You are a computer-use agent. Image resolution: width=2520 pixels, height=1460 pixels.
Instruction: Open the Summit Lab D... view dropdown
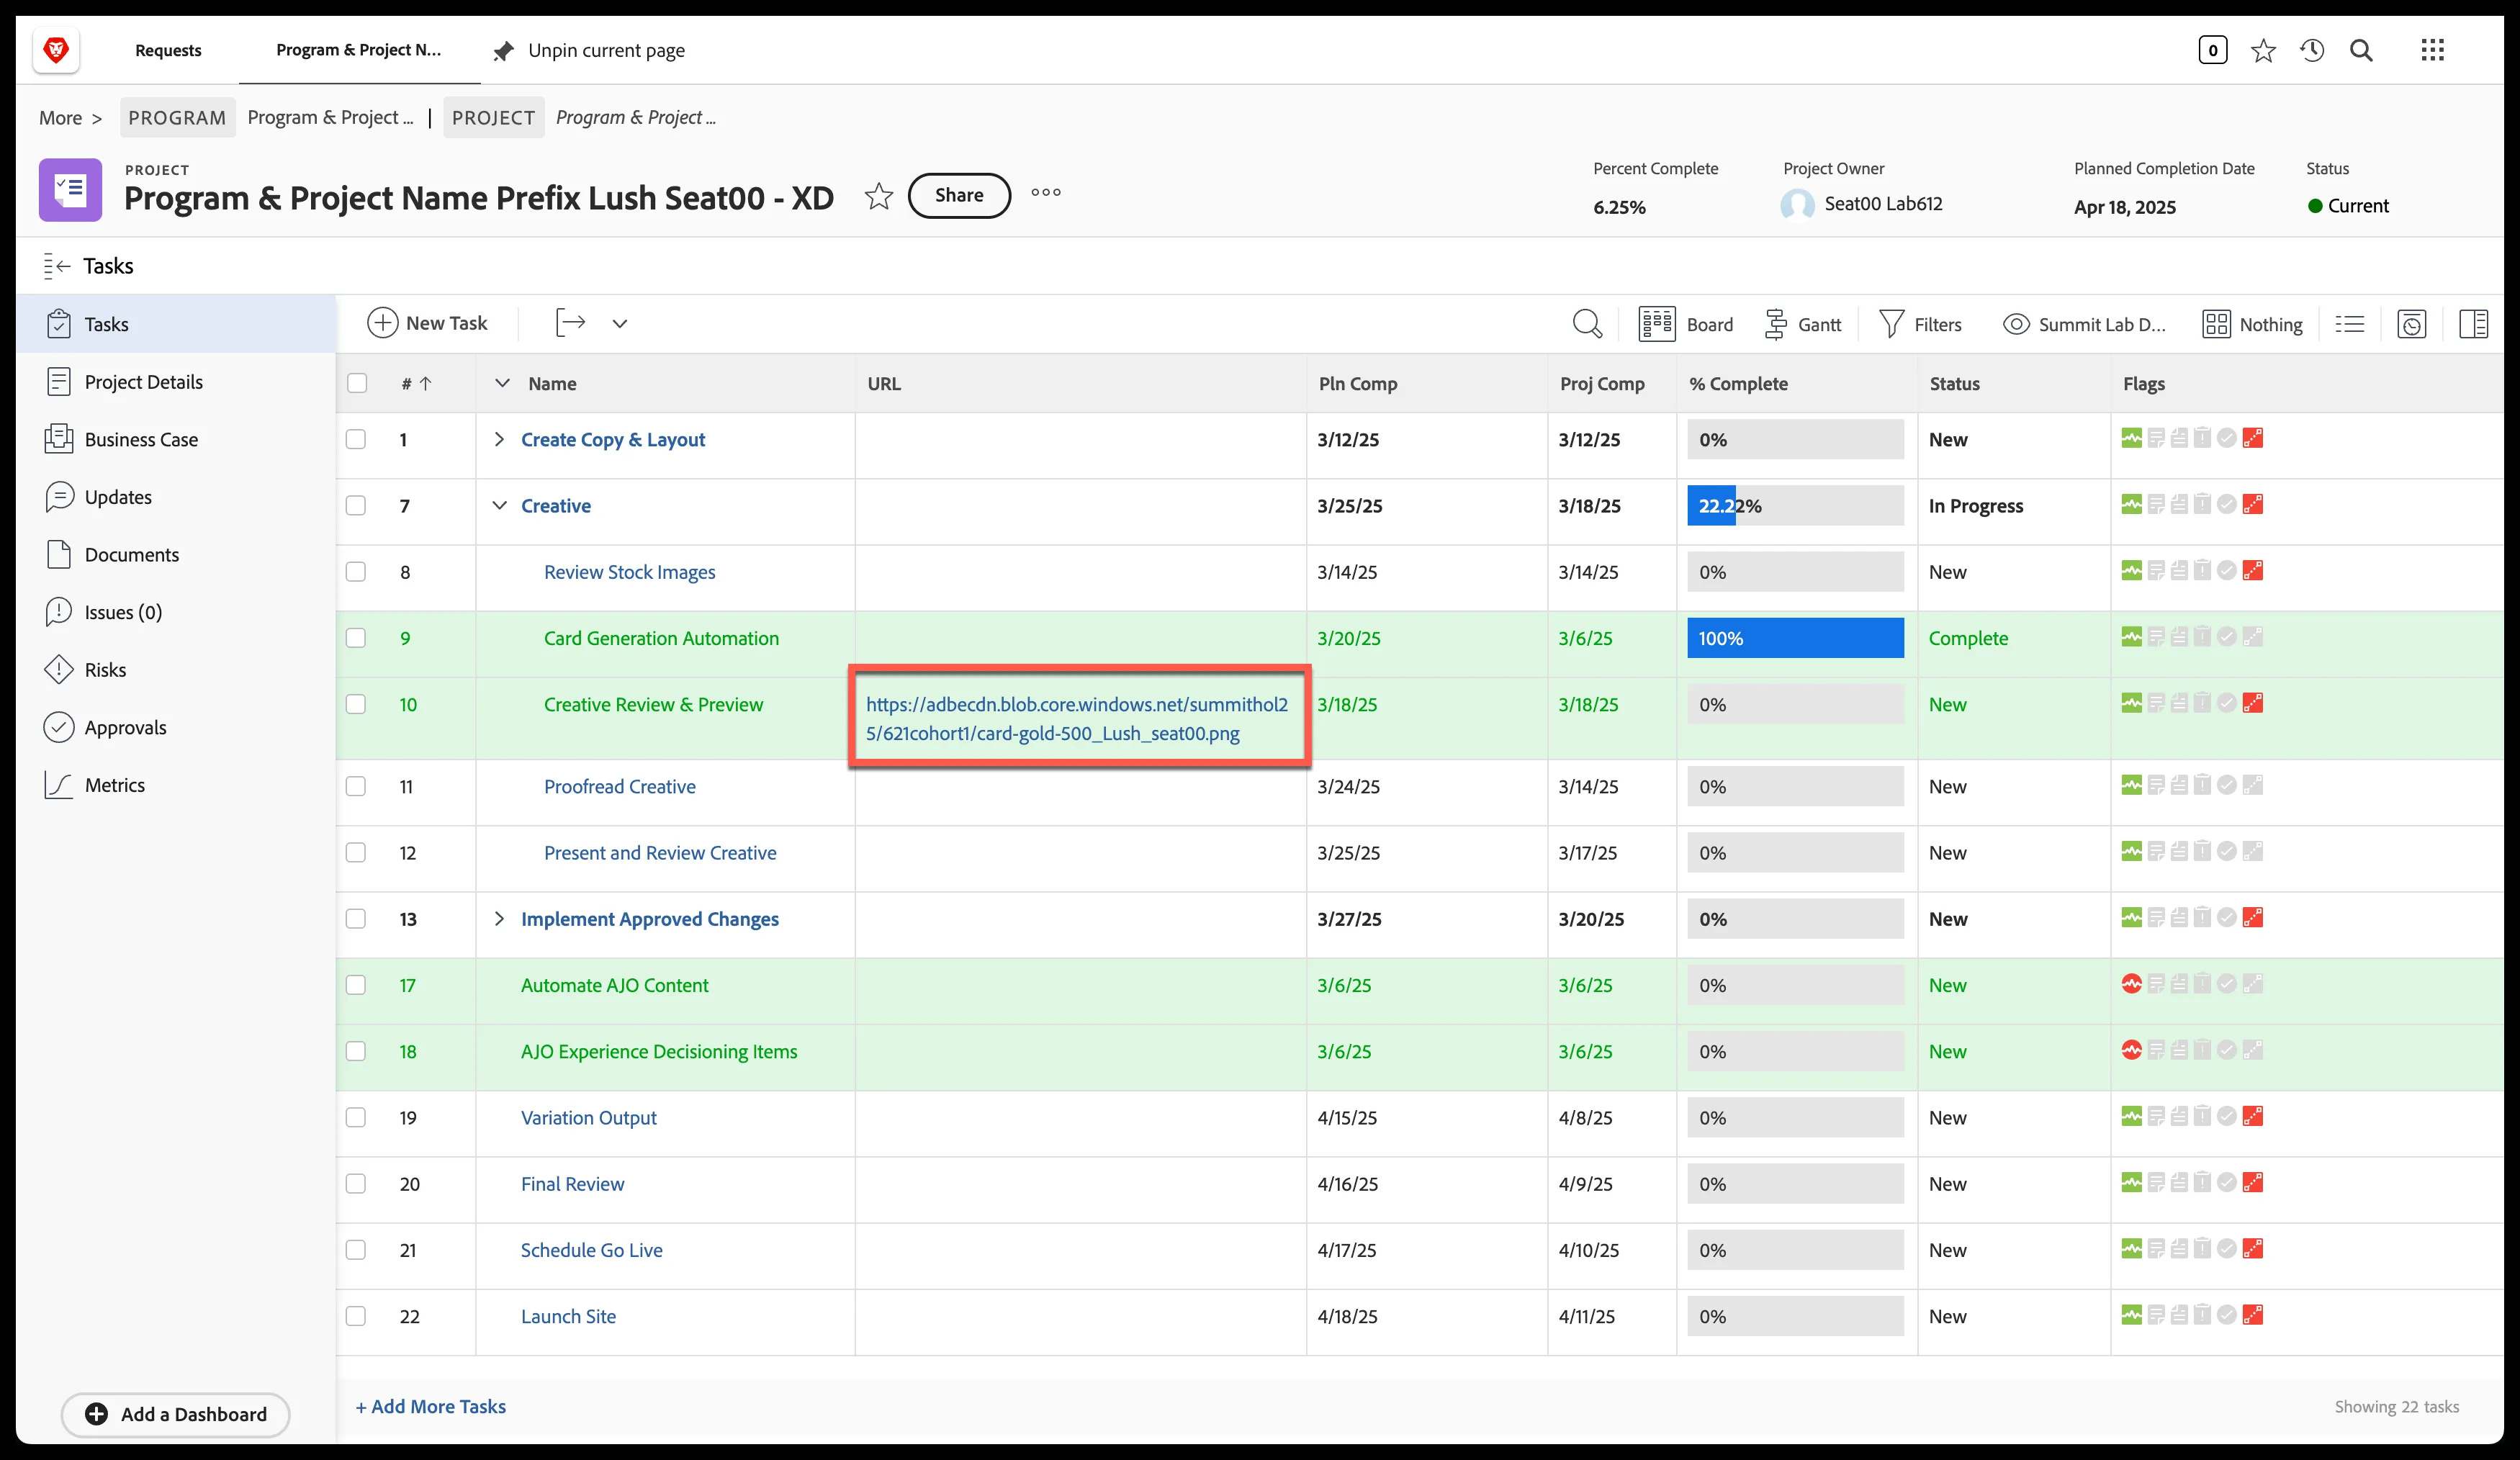click(x=2084, y=325)
